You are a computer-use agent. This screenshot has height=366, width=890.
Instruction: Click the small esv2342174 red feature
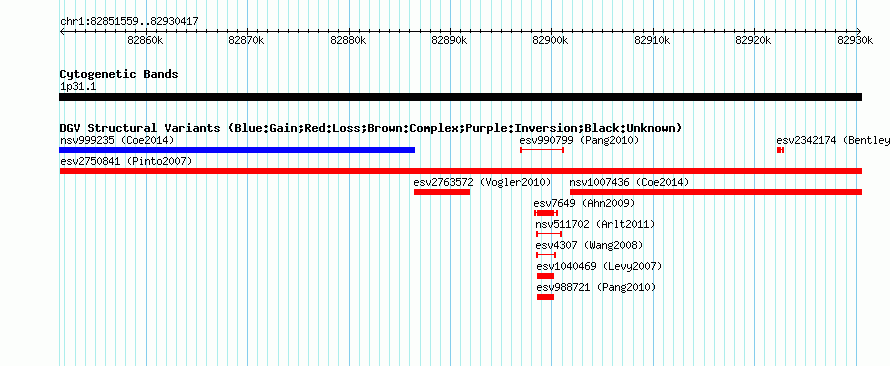point(780,150)
